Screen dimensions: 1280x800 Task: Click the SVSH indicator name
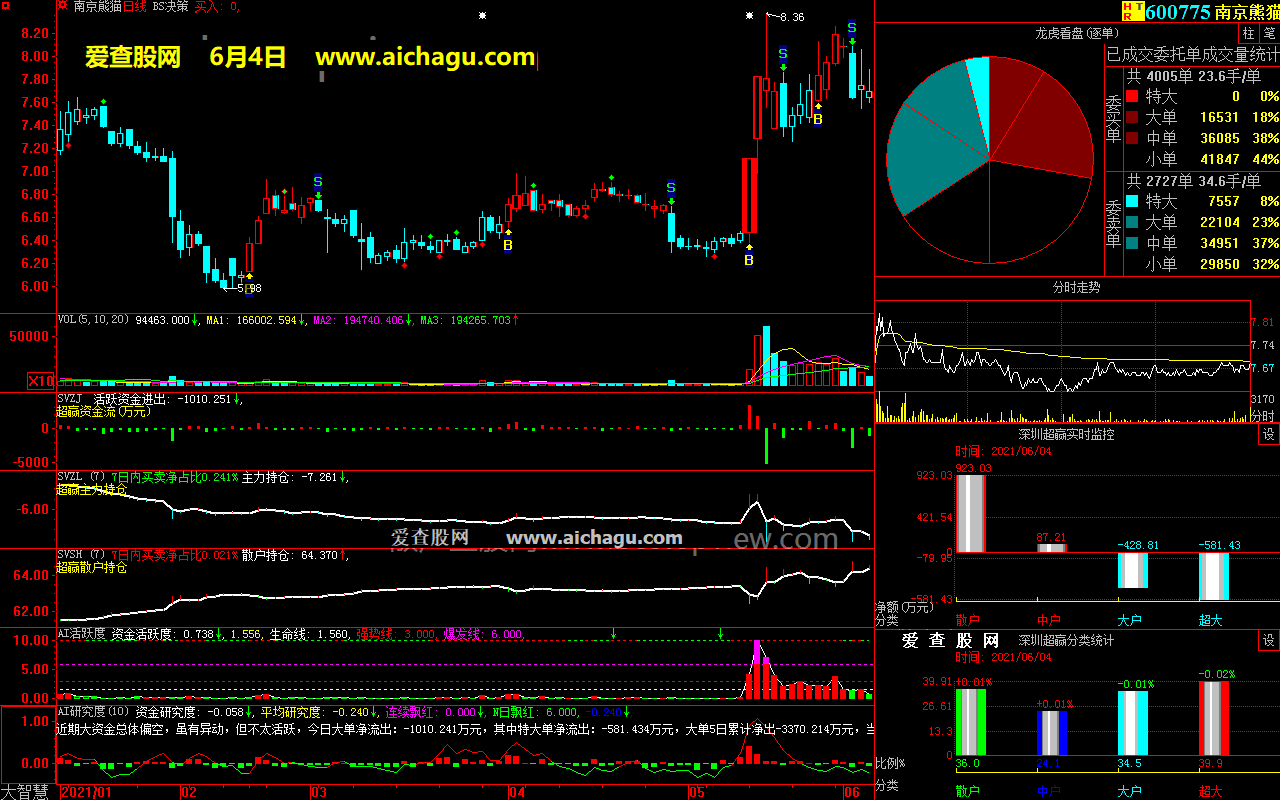coord(70,555)
